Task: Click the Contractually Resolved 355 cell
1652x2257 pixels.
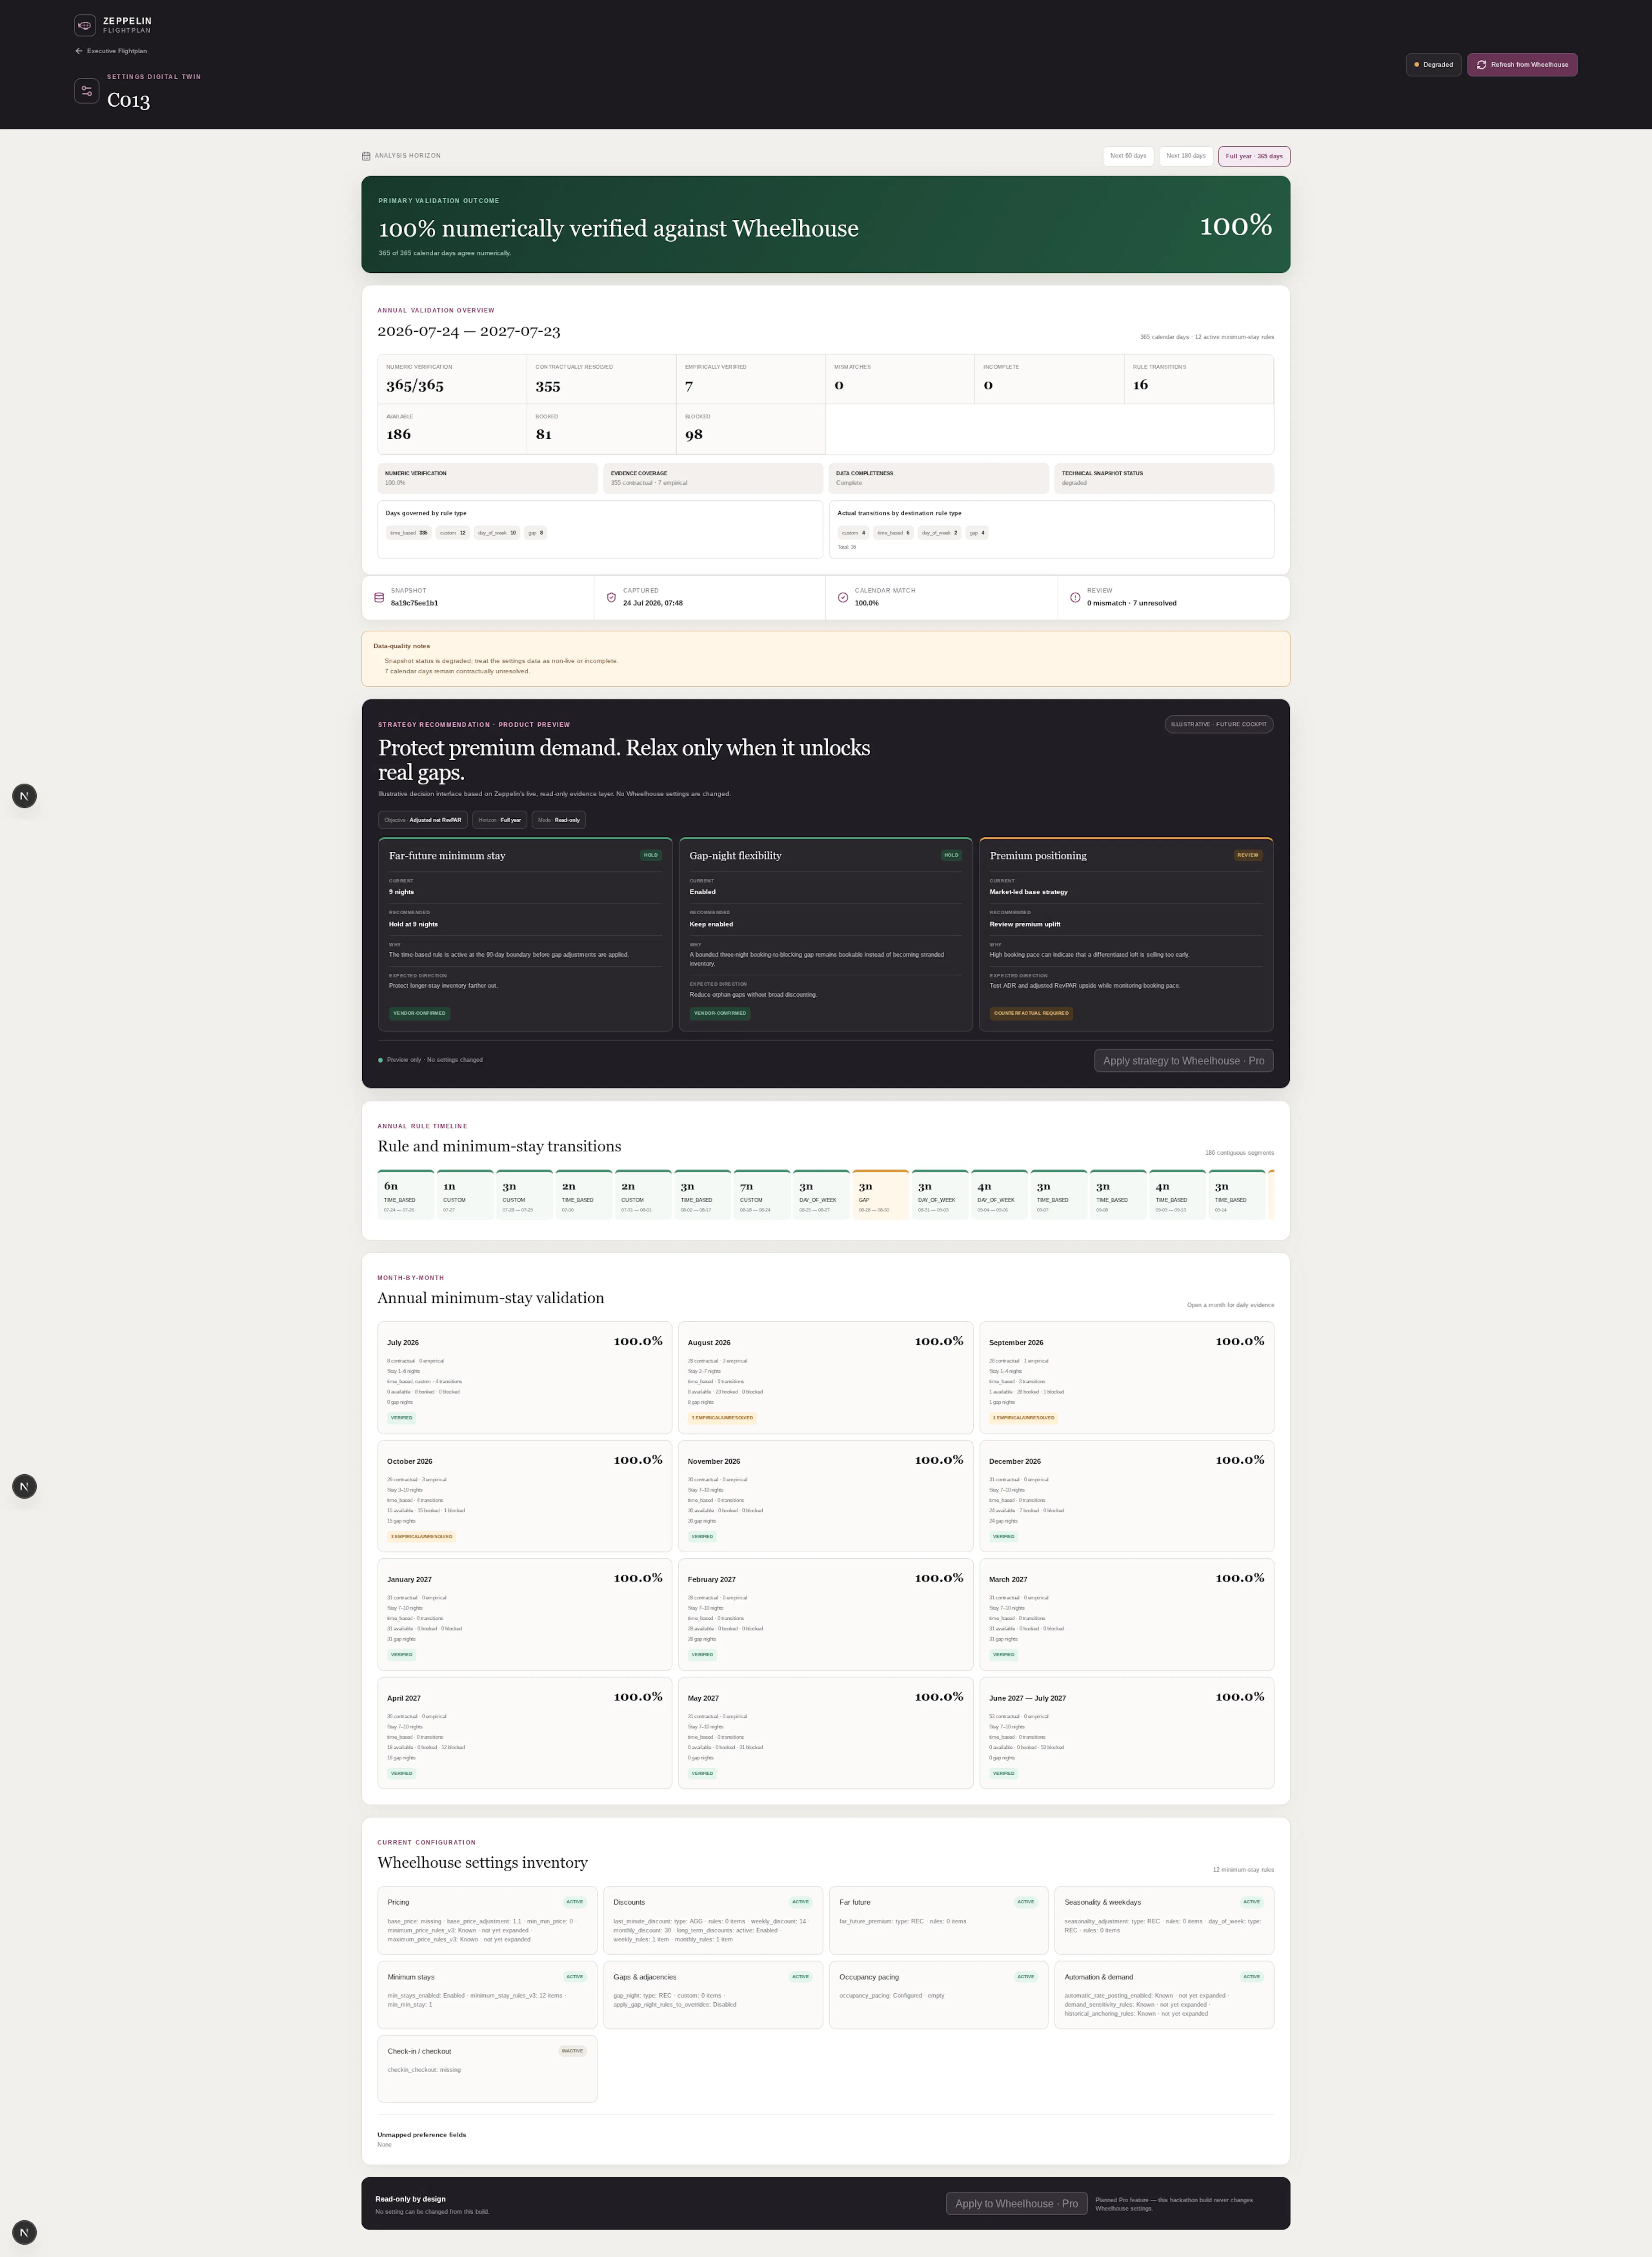Action: click(x=601, y=379)
